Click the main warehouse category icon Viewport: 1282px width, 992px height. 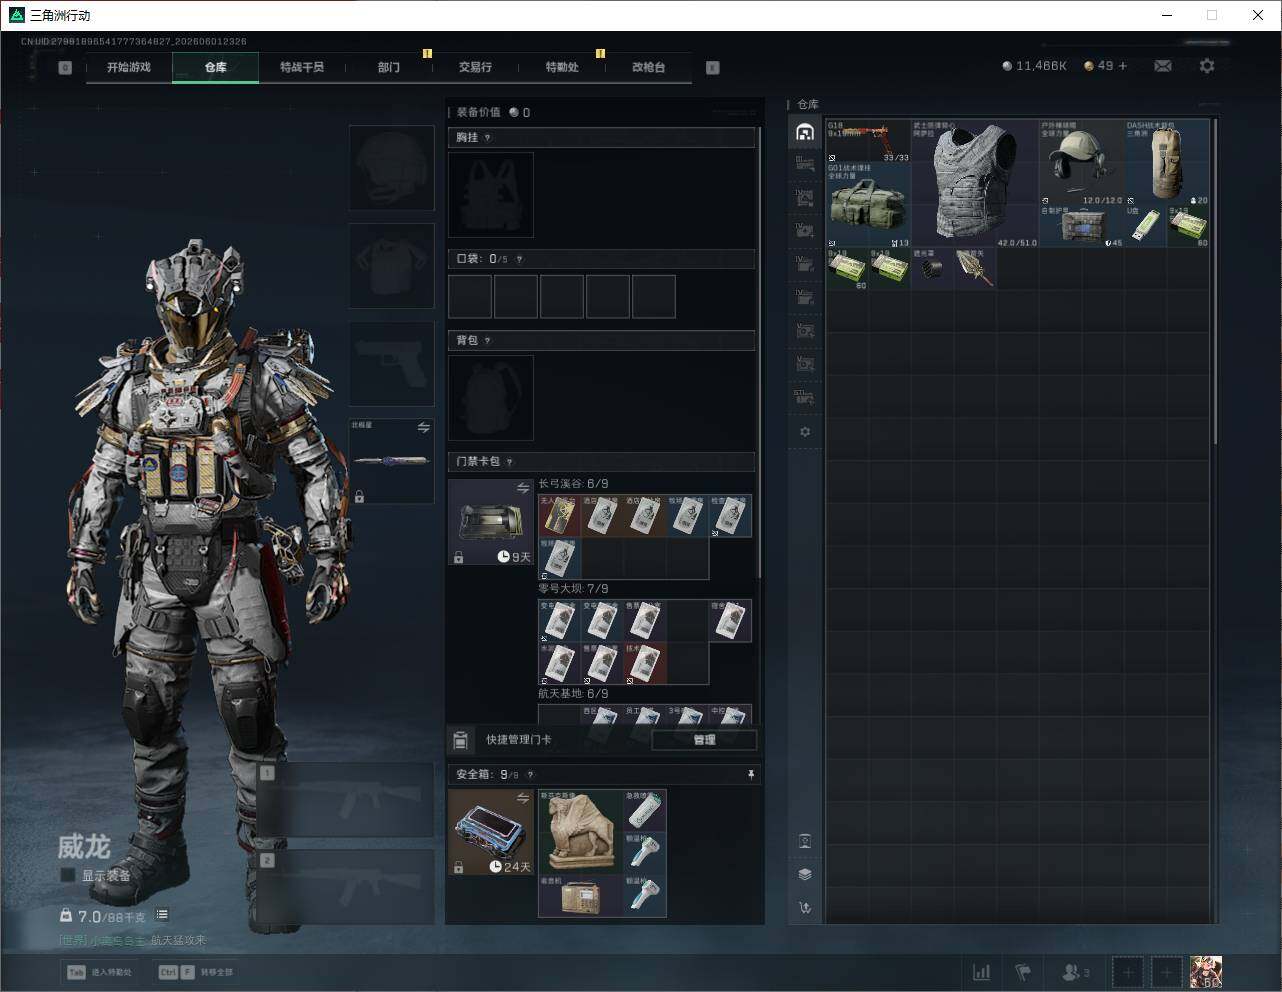coord(805,132)
